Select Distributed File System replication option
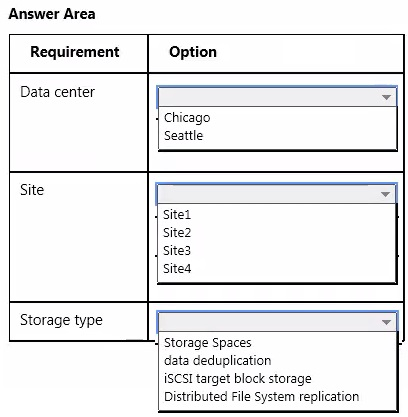 (x=261, y=397)
